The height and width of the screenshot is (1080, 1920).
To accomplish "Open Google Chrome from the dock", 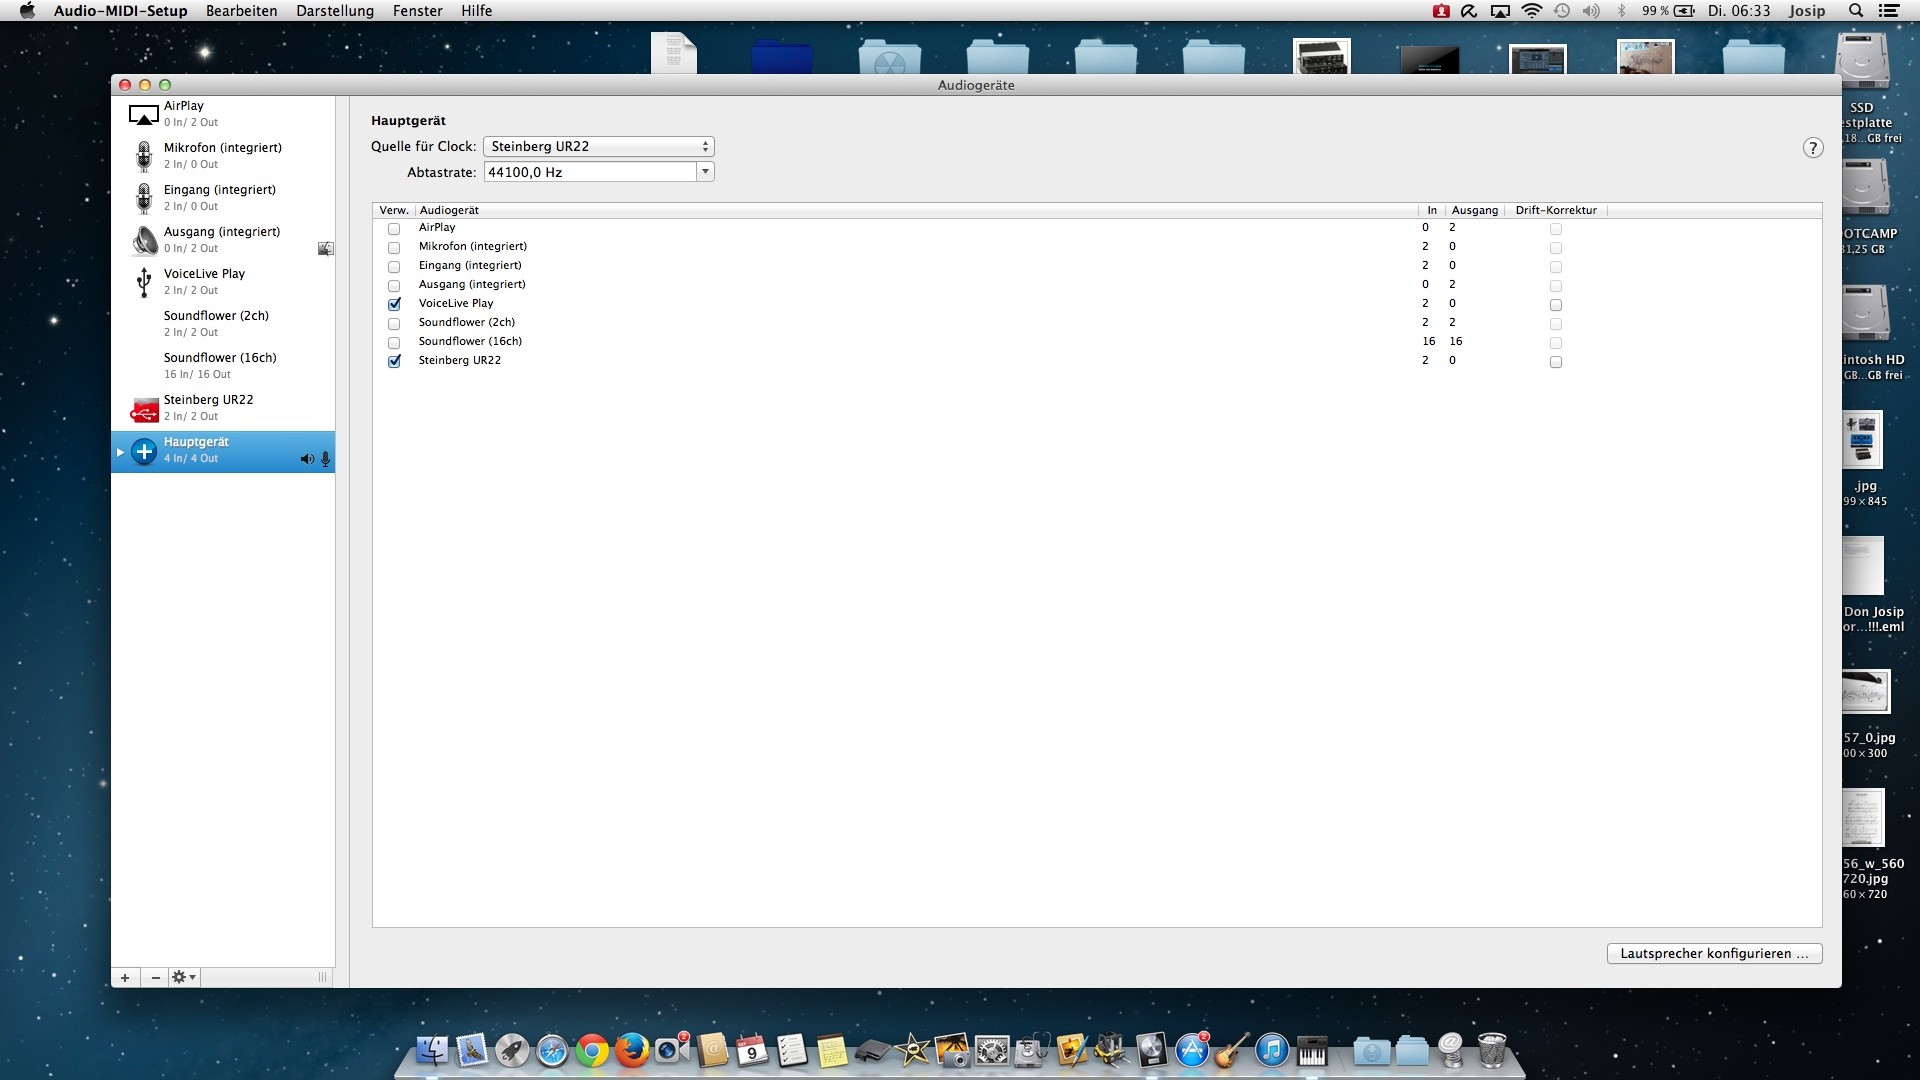I will click(592, 1051).
